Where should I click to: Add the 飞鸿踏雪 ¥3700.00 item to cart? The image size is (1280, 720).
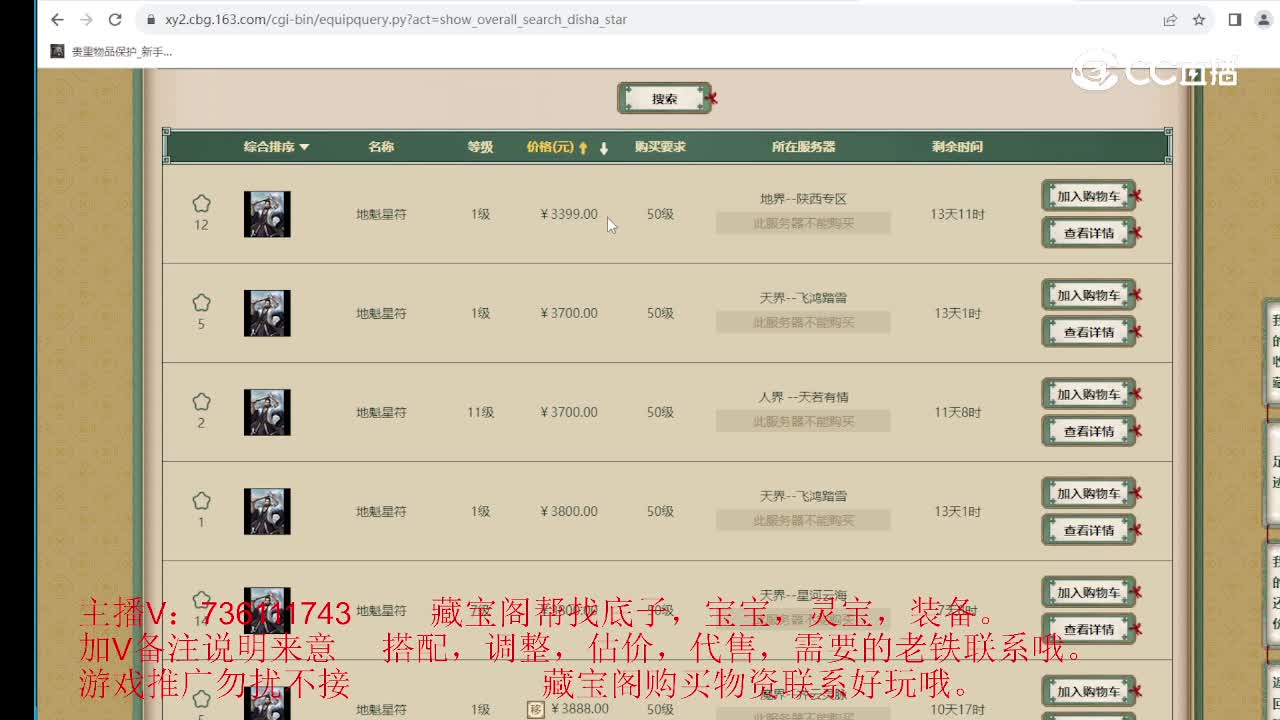pos(1089,295)
